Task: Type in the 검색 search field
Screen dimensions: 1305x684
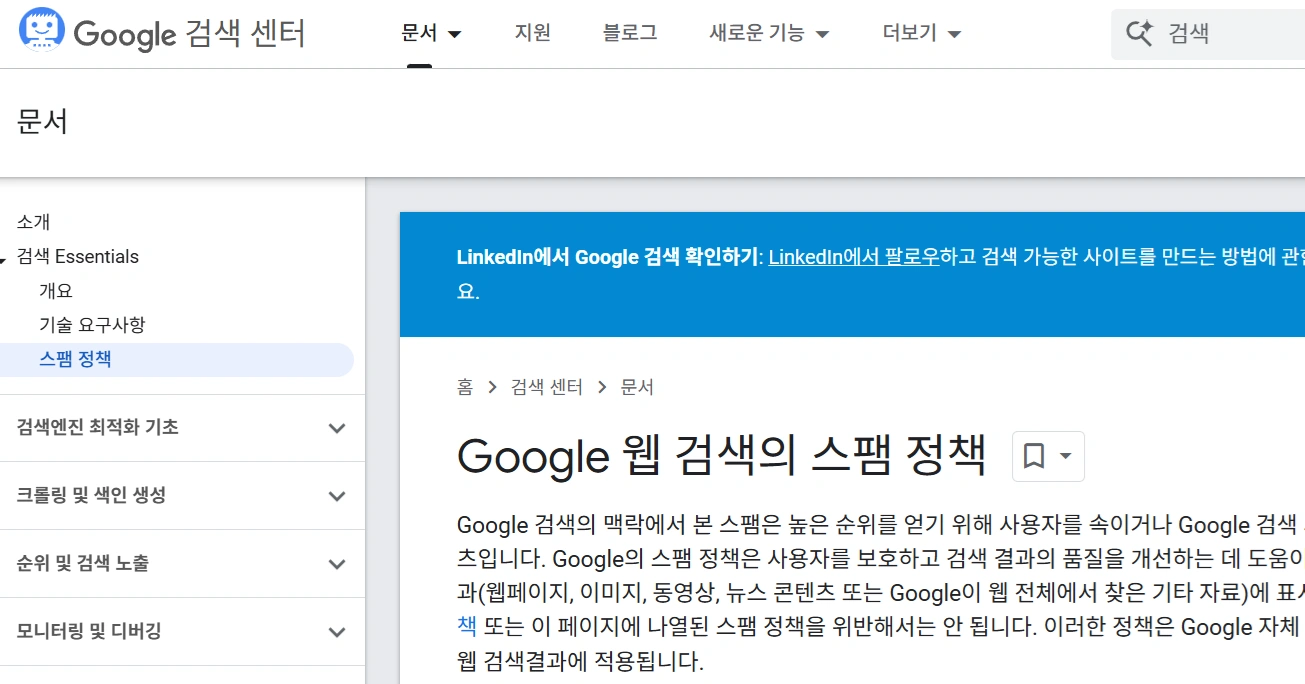Action: tap(1230, 34)
